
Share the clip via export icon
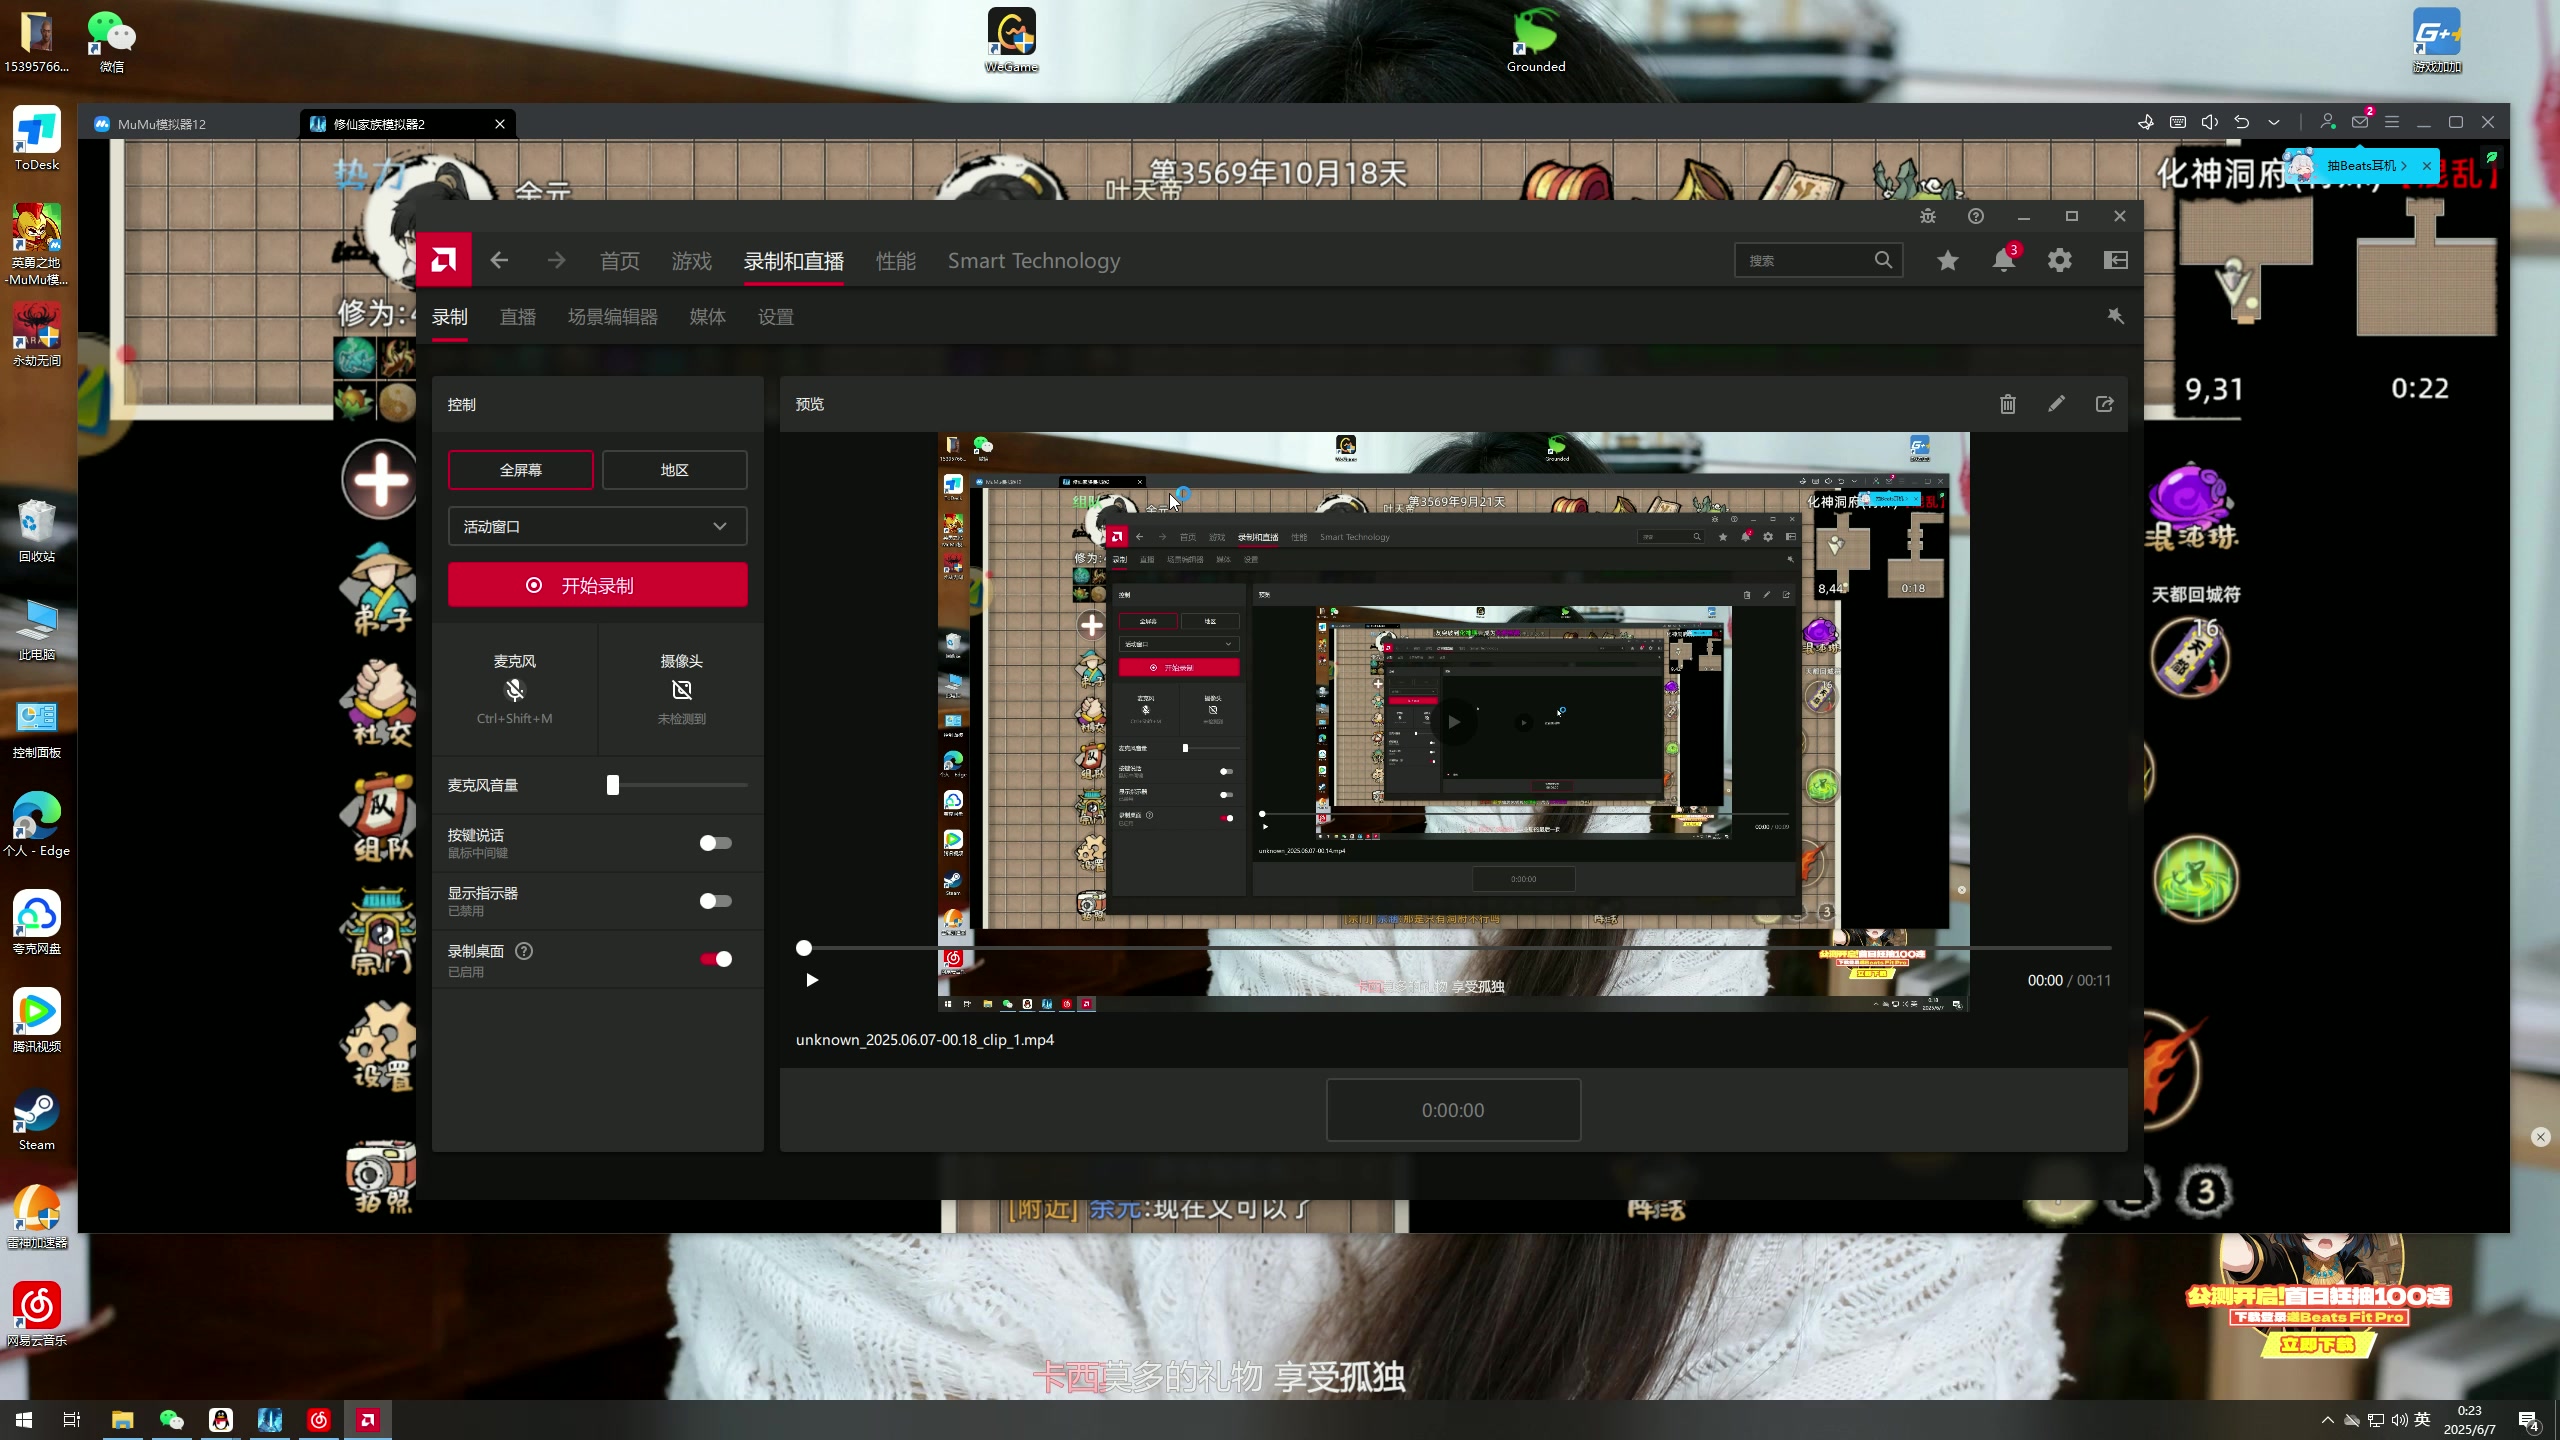click(2104, 404)
